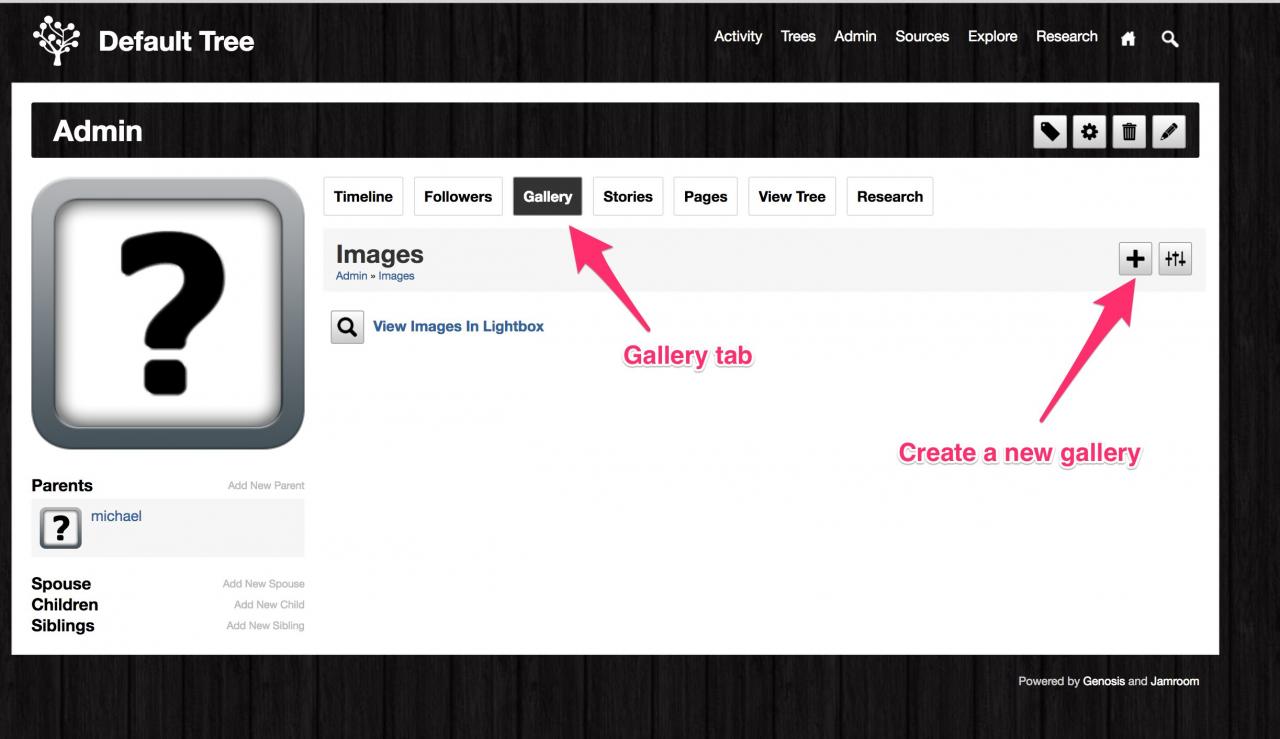The height and width of the screenshot is (739, 1280).
Task: Click the magnifier lightbox icon
Action: point(347,327)
